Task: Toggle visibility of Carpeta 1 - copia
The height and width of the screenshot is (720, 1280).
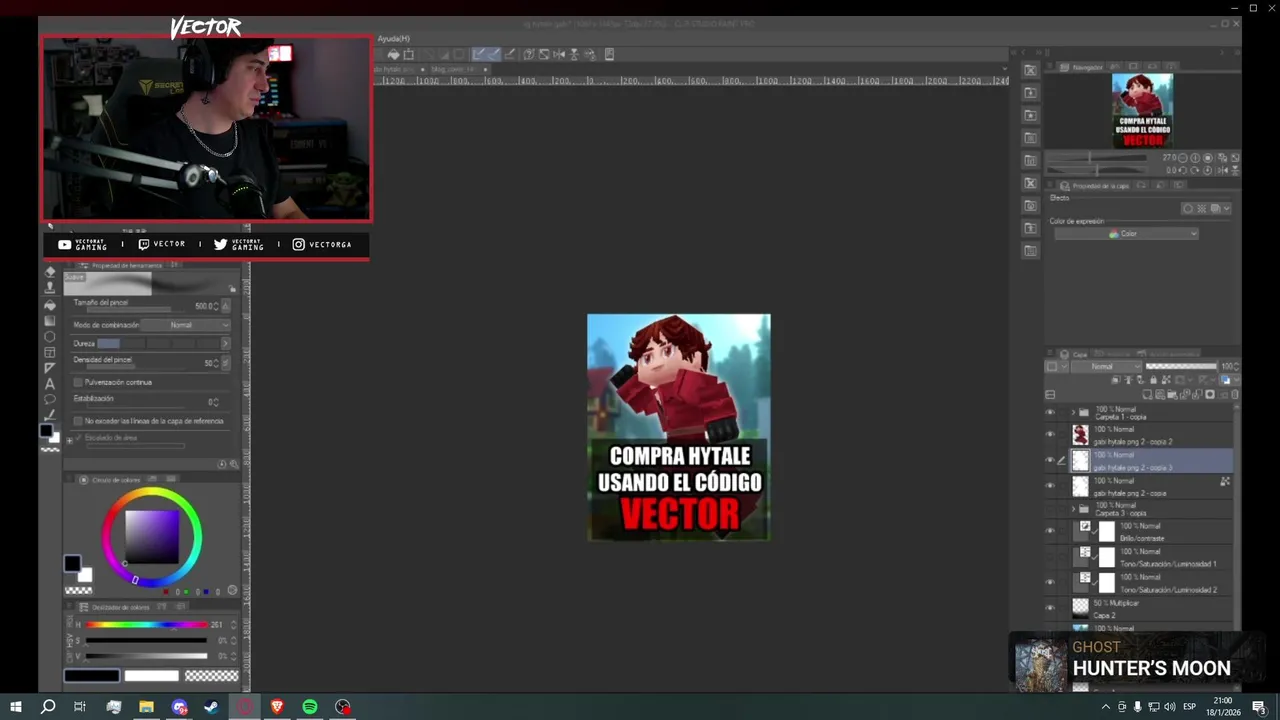Action: (x=1050, y=412)
